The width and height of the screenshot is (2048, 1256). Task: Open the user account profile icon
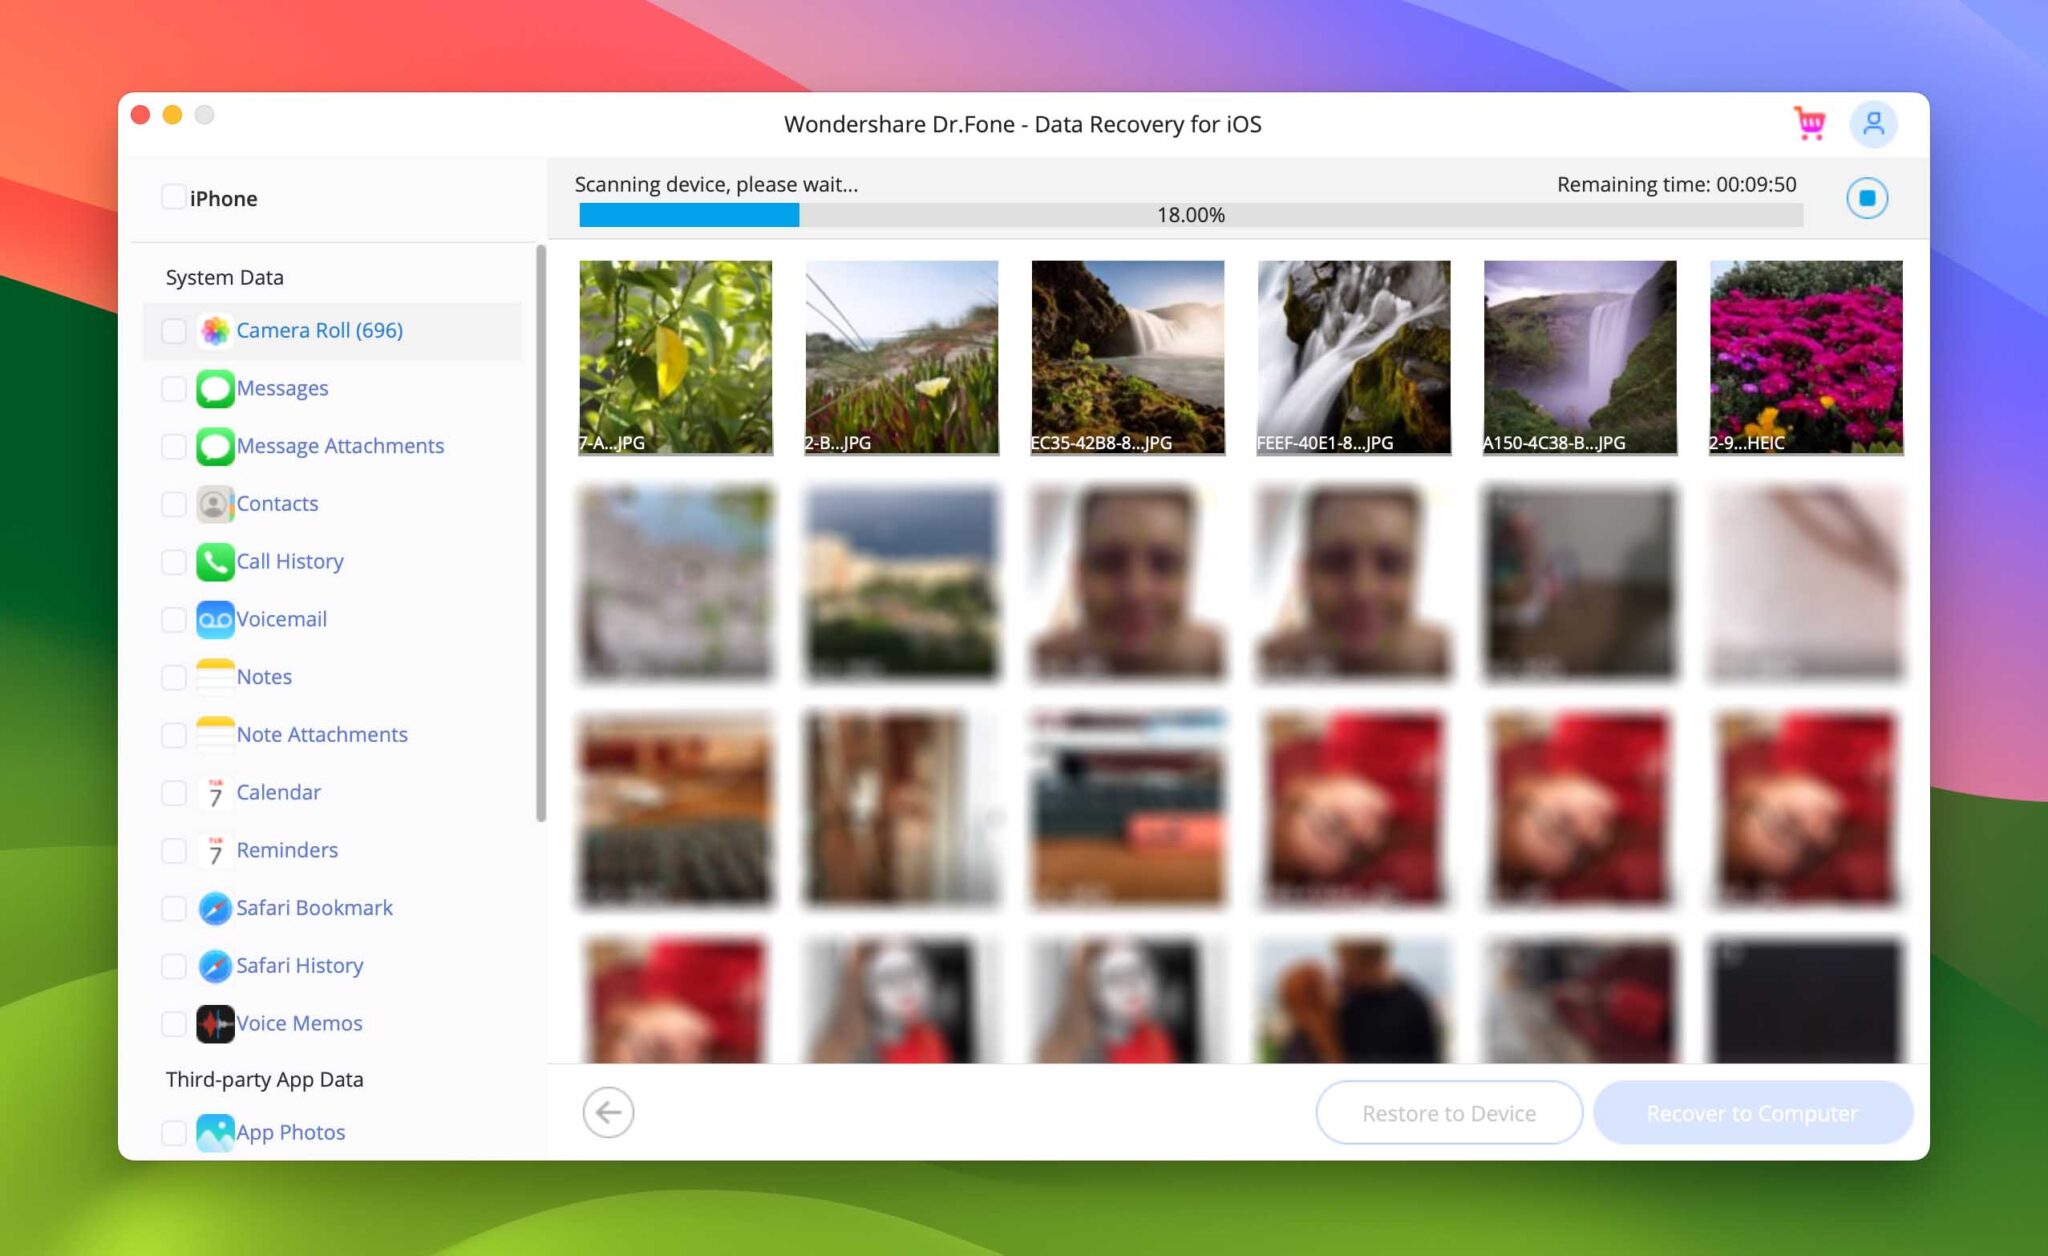tap(1873, 124)
